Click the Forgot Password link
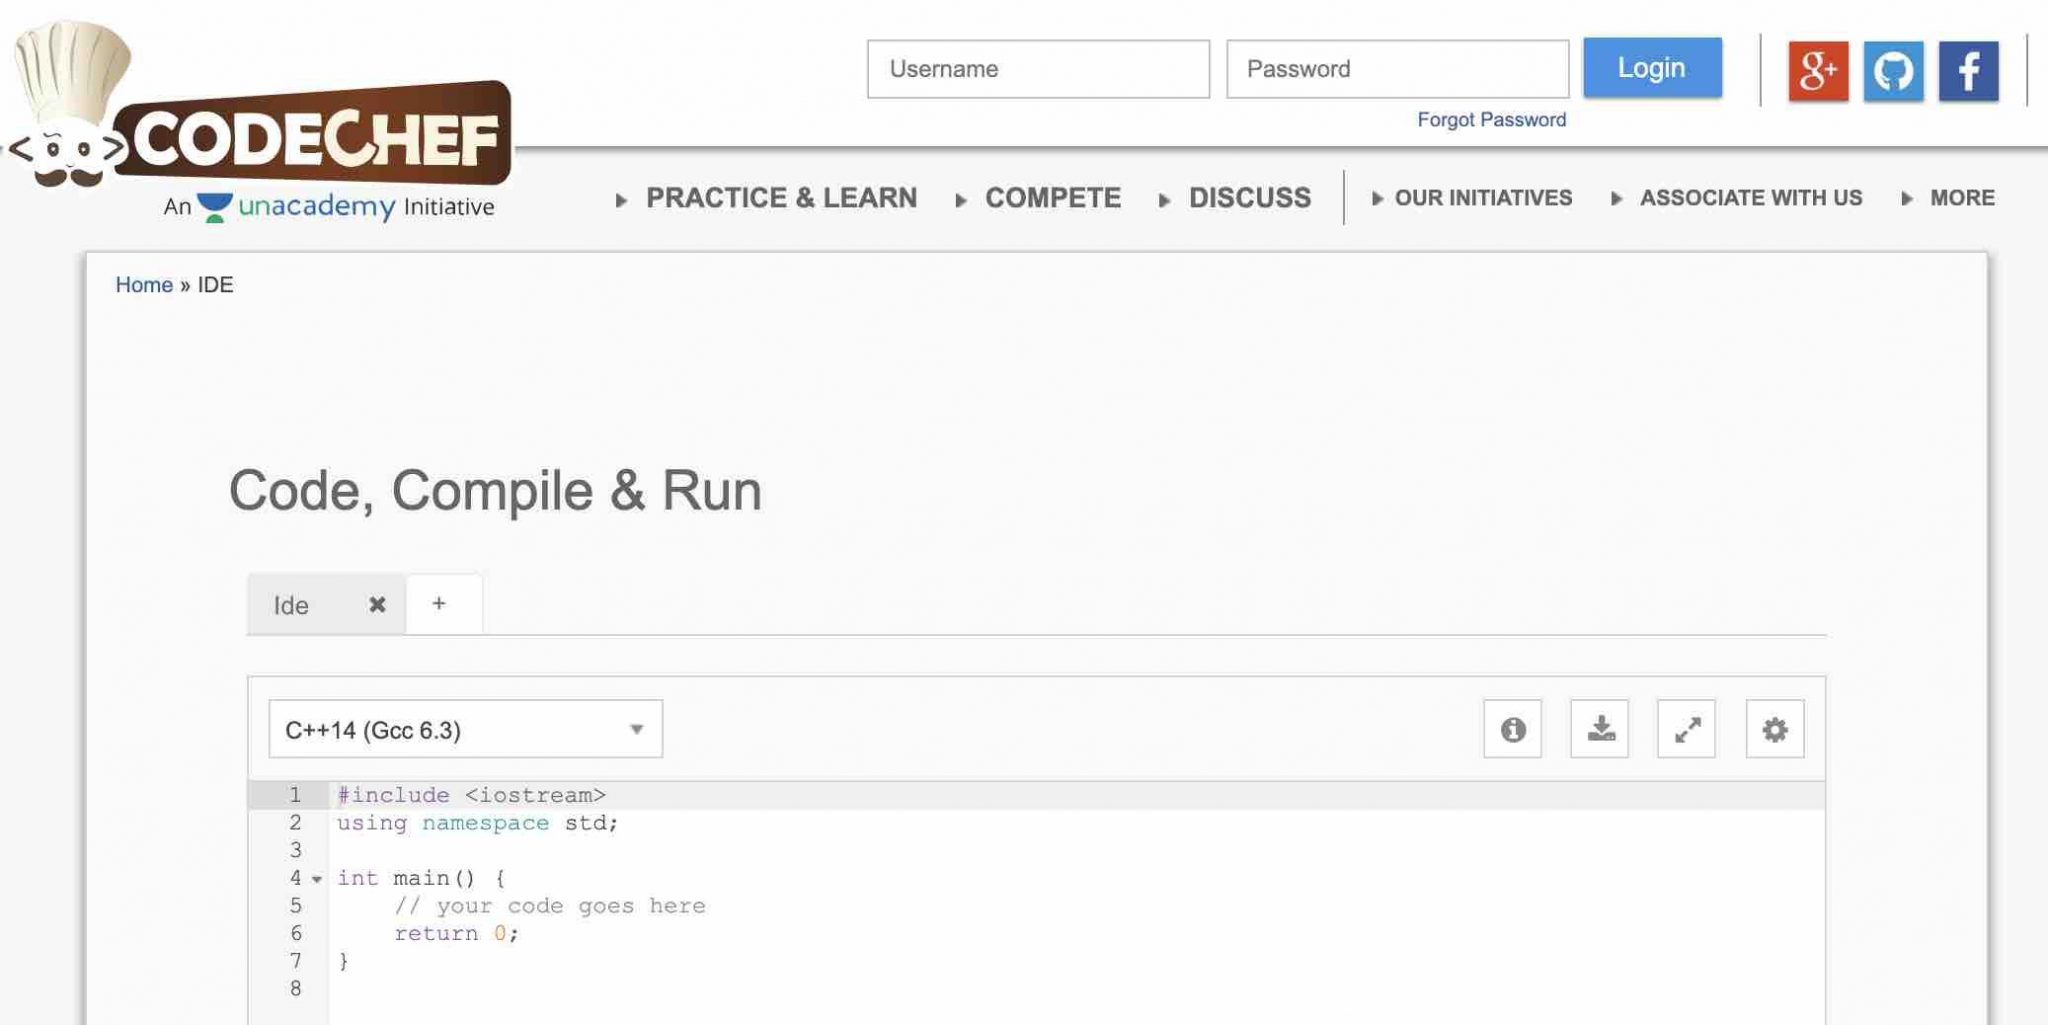 pos(1491,118)
